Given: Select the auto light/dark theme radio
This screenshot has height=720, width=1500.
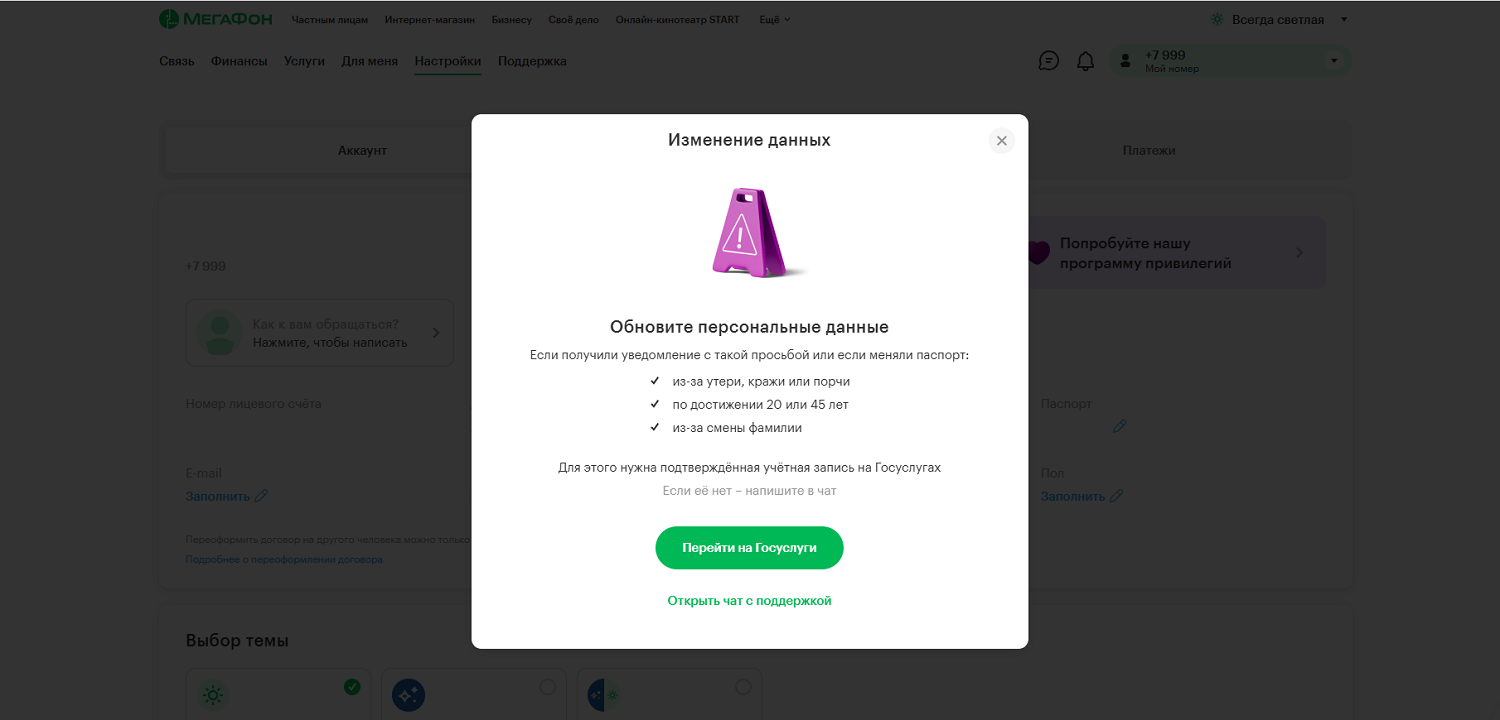Looking at the screenshot, I should click(743, 687).
